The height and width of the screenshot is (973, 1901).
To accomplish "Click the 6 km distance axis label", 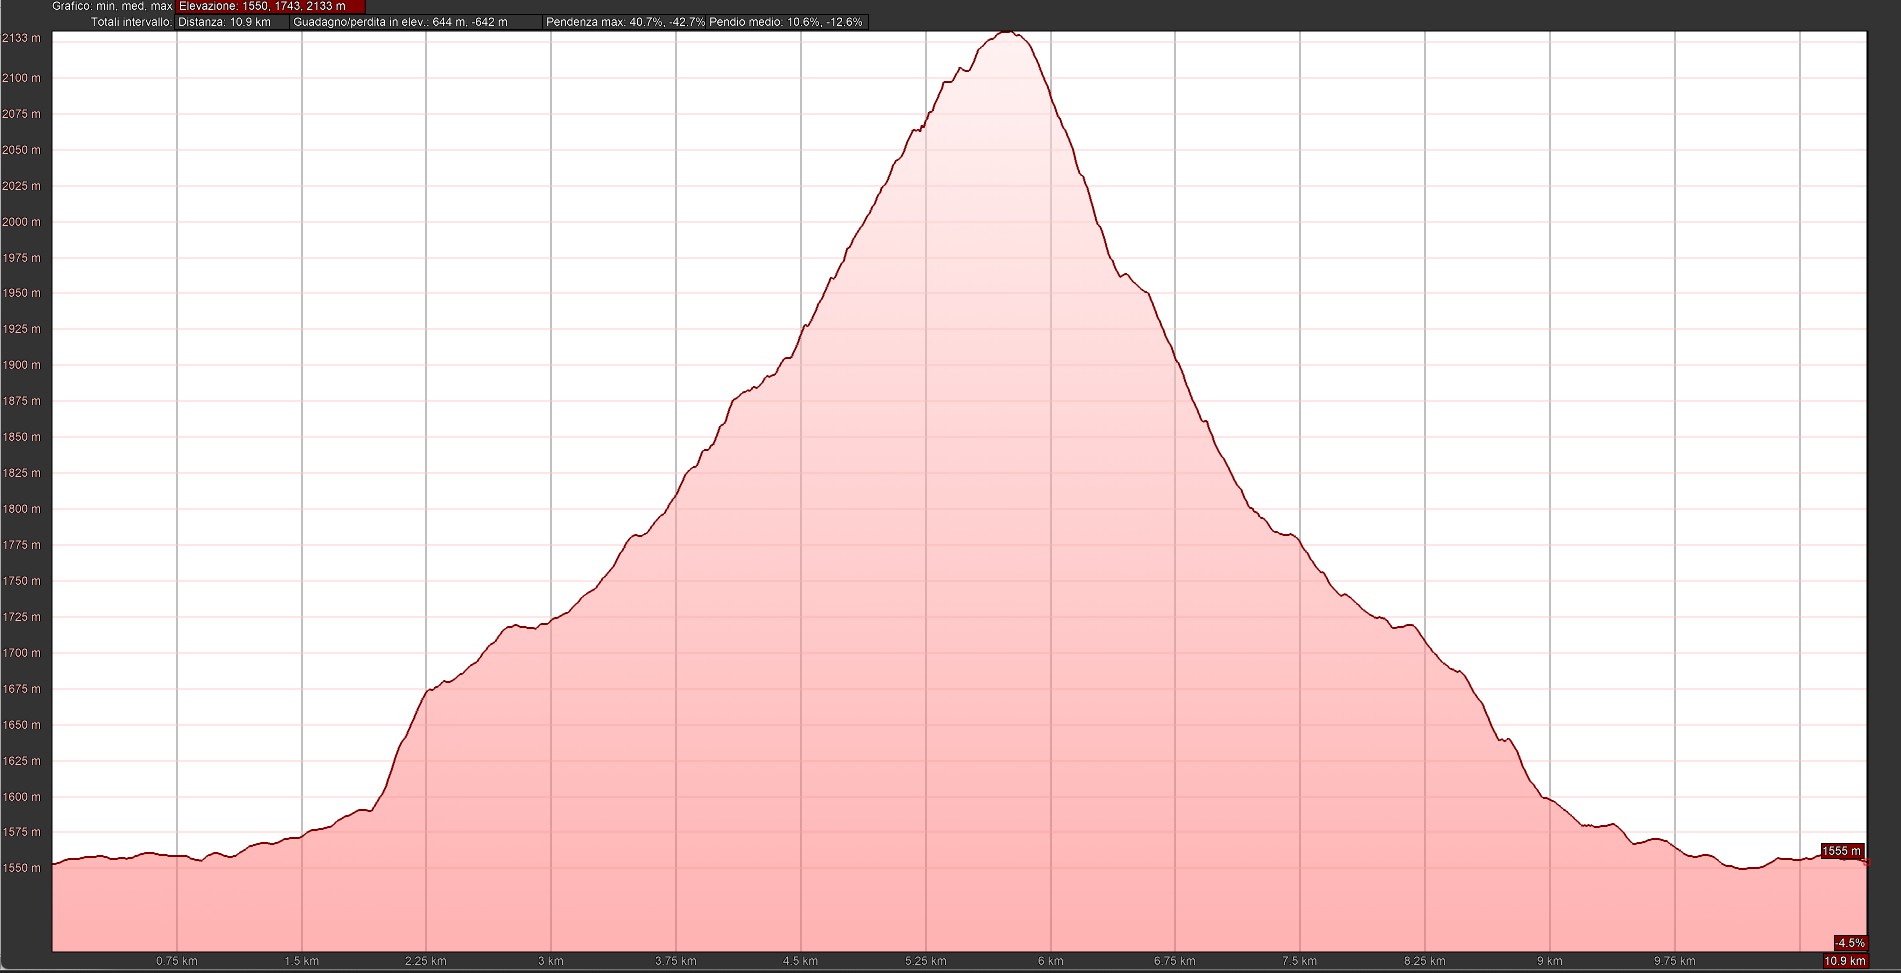I will tap(1050, 961).
